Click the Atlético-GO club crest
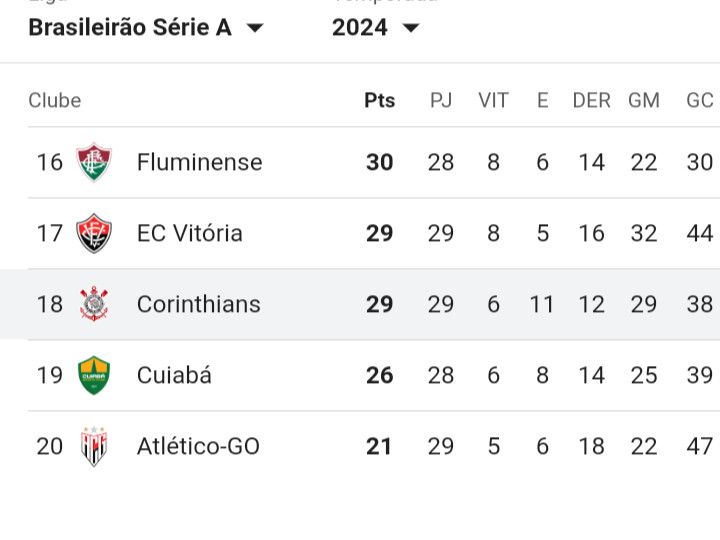The image size is (720, 540). pyautogui.click(x=94, y=446)
